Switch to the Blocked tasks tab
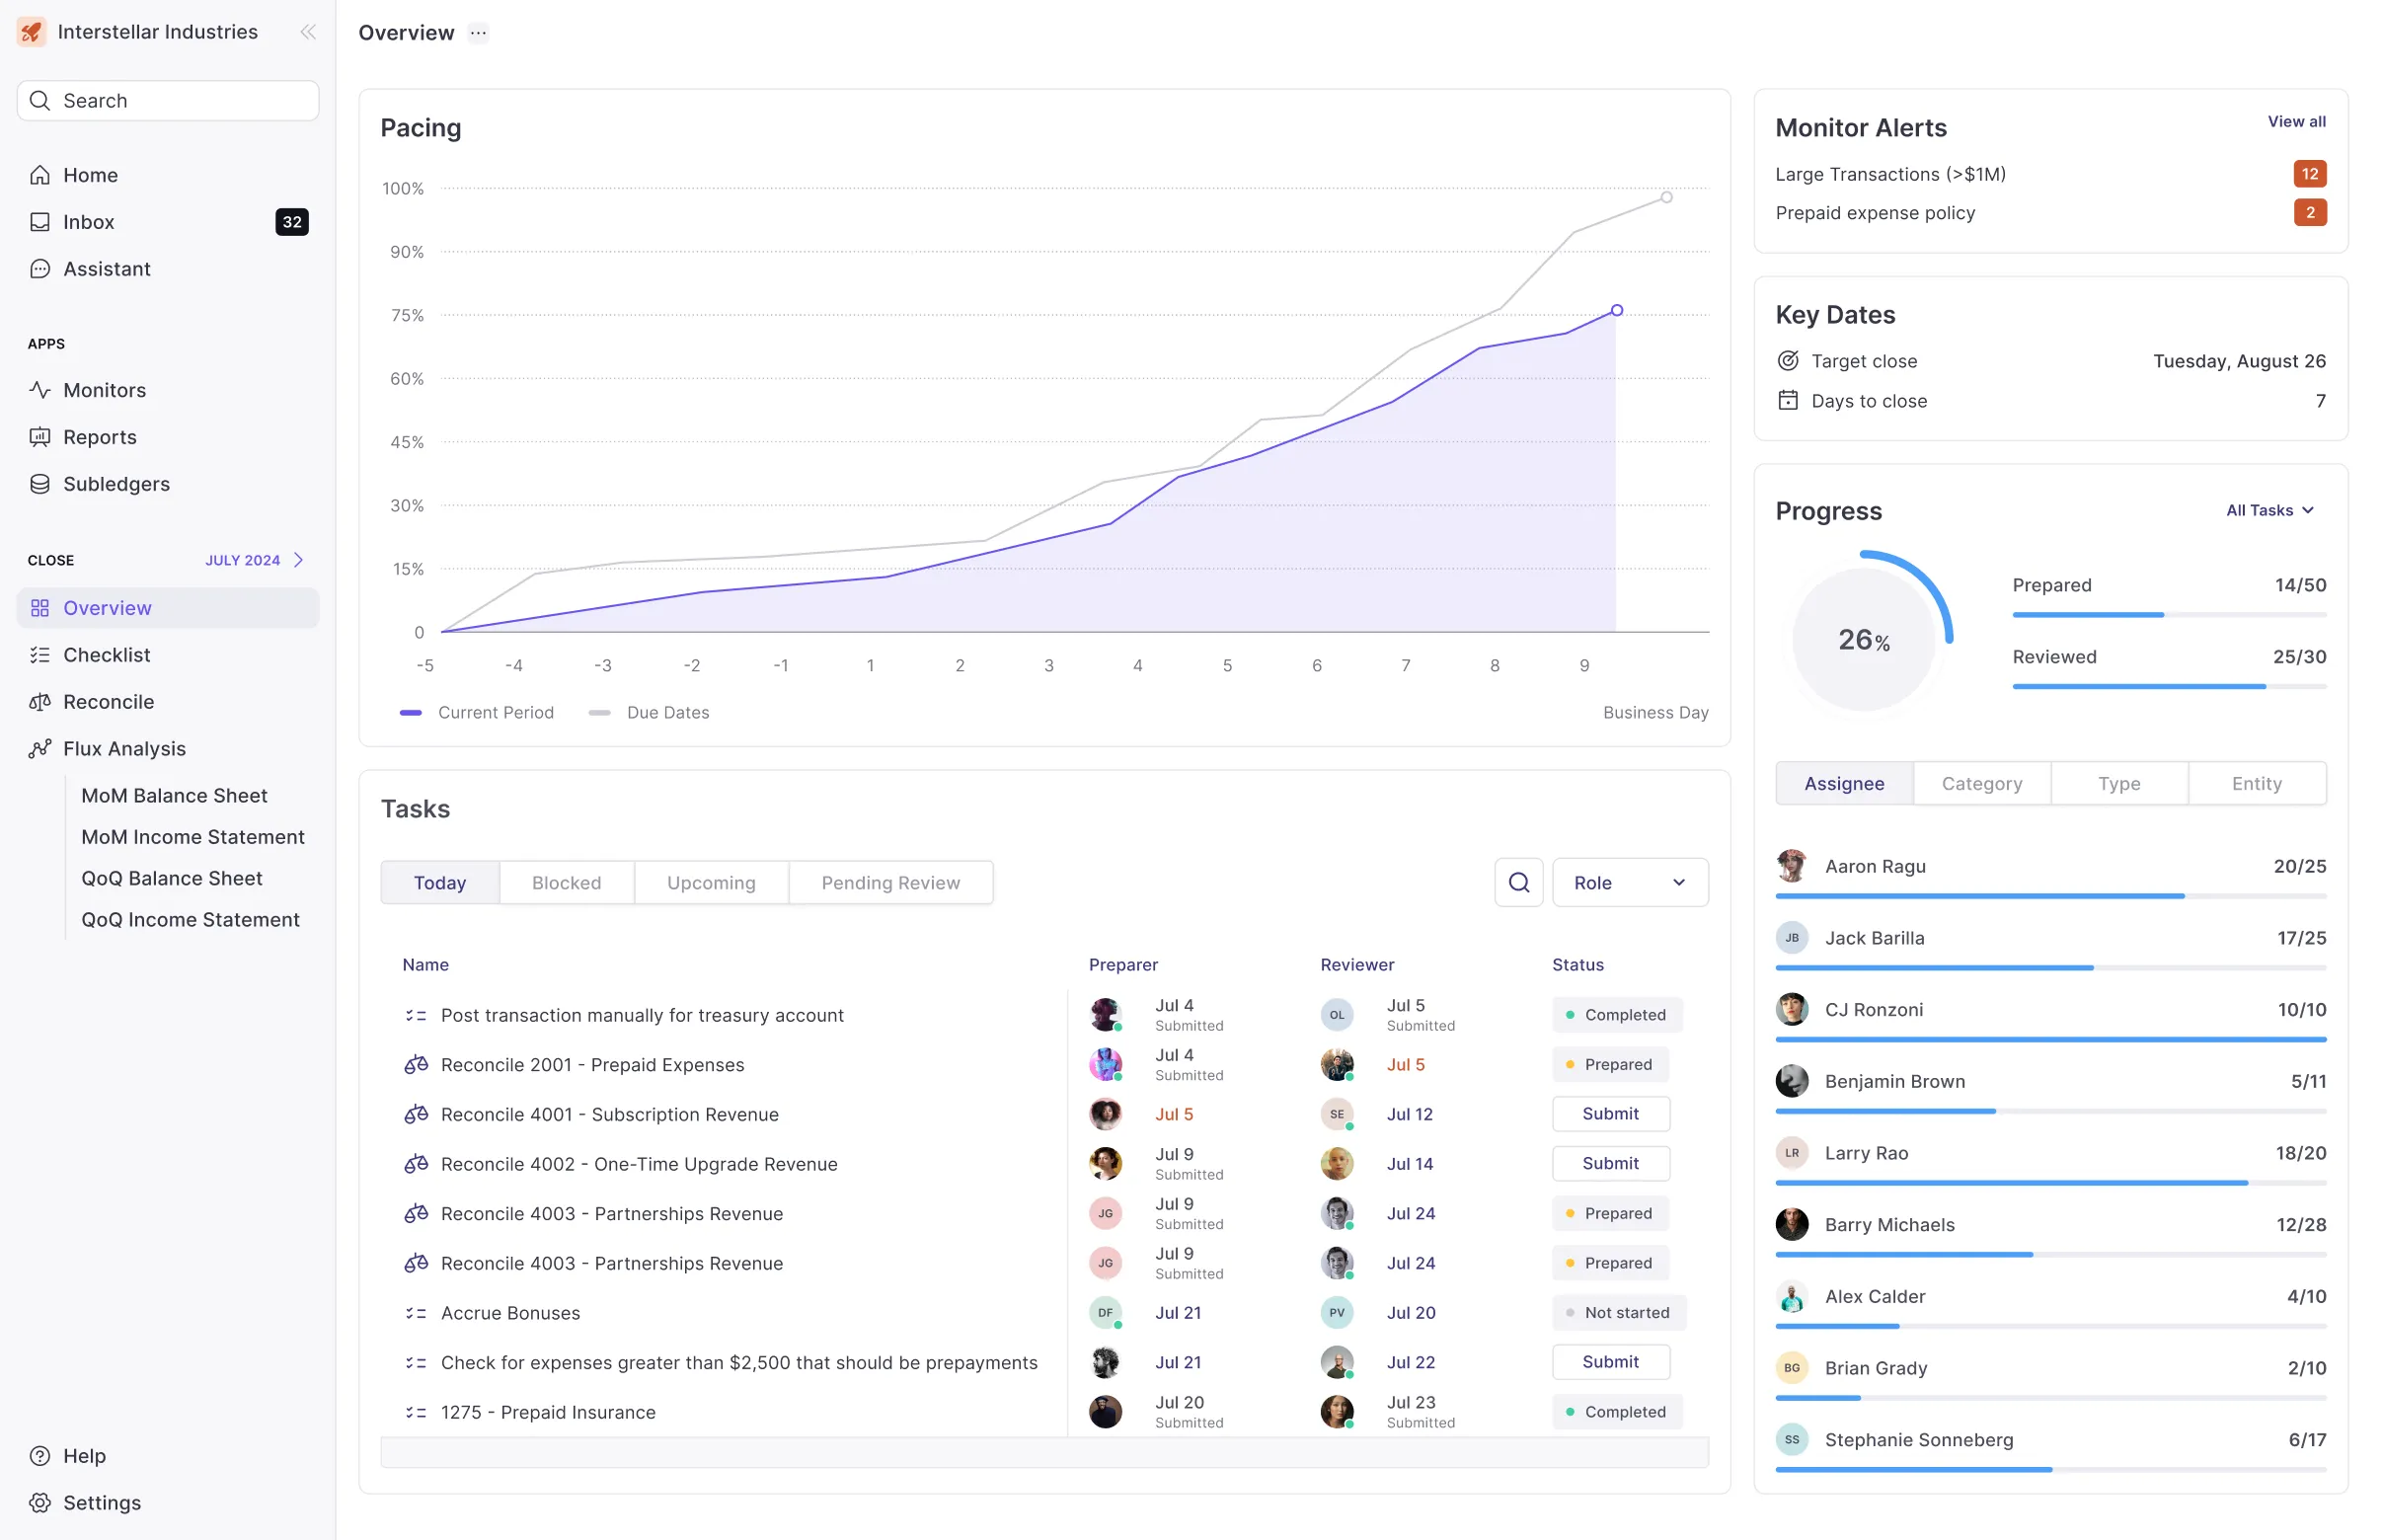Viewport: 2383px width, 1540px height. coord(566,882)
